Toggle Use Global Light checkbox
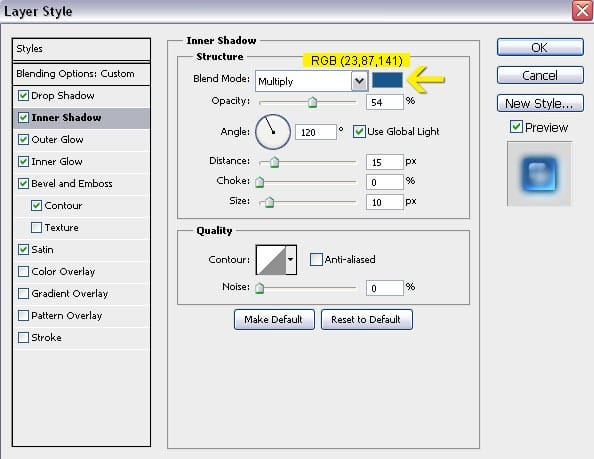Viewport: 594px width, 459px height. [359, 131]
